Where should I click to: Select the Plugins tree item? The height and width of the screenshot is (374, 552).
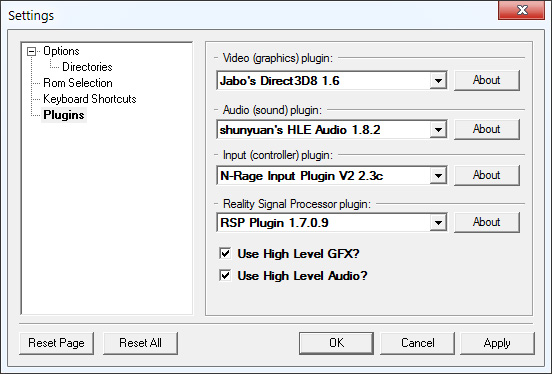point(64,115)
